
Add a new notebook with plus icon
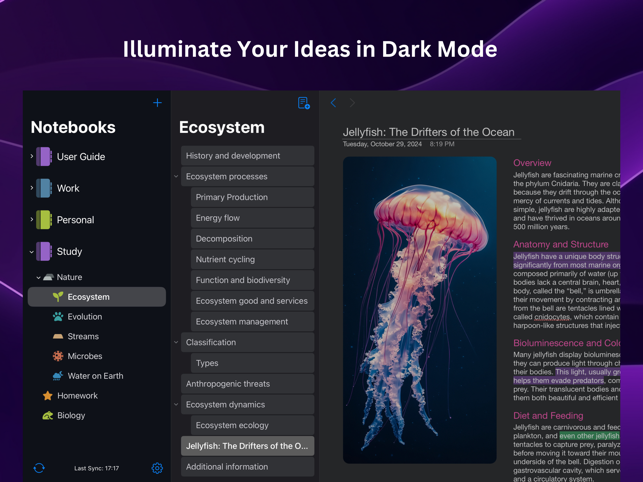point(157,103)
